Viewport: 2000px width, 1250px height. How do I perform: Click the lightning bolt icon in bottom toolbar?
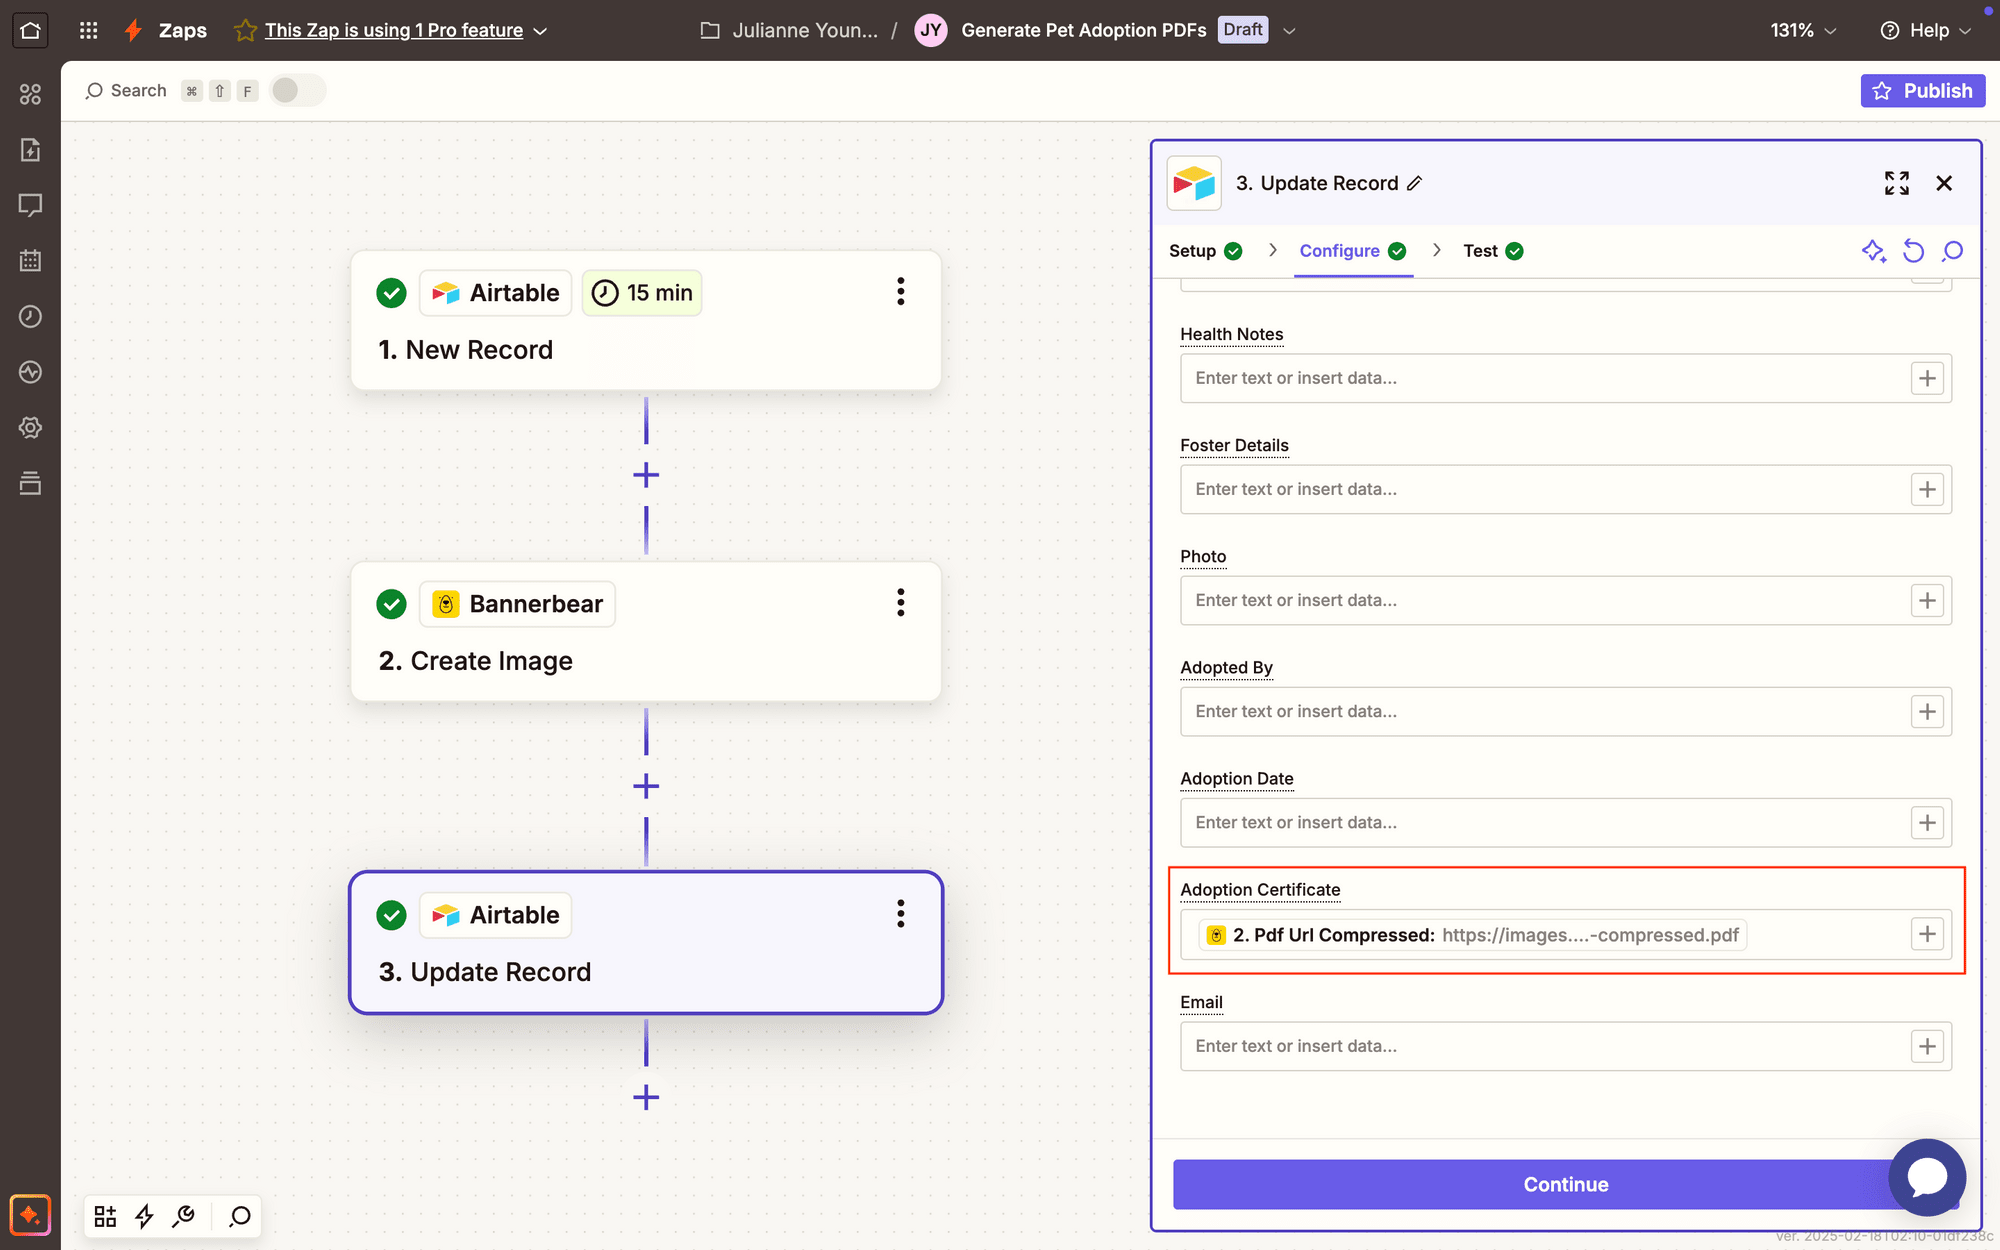tap(144, 1216)
